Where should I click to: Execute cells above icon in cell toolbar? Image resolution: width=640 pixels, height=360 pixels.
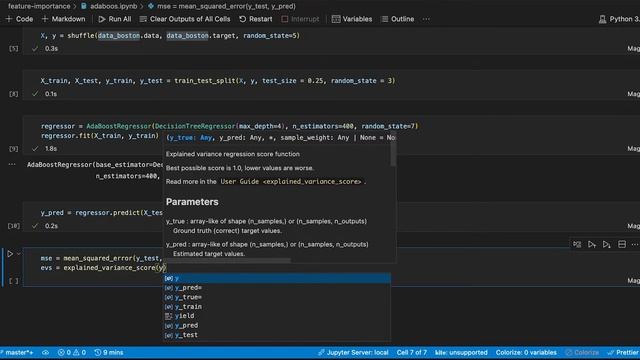point(592,244)
